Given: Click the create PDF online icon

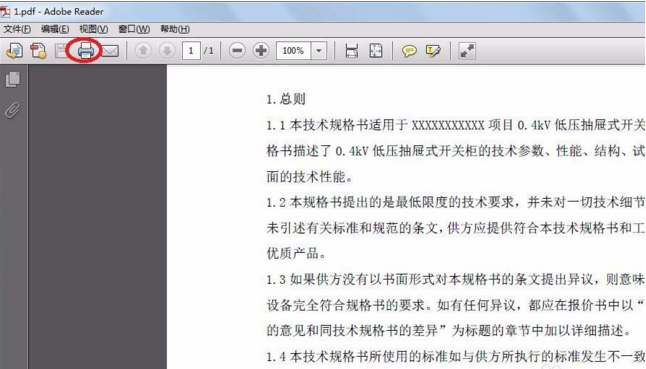Looking at the screenshot, I should pos(14,51).
